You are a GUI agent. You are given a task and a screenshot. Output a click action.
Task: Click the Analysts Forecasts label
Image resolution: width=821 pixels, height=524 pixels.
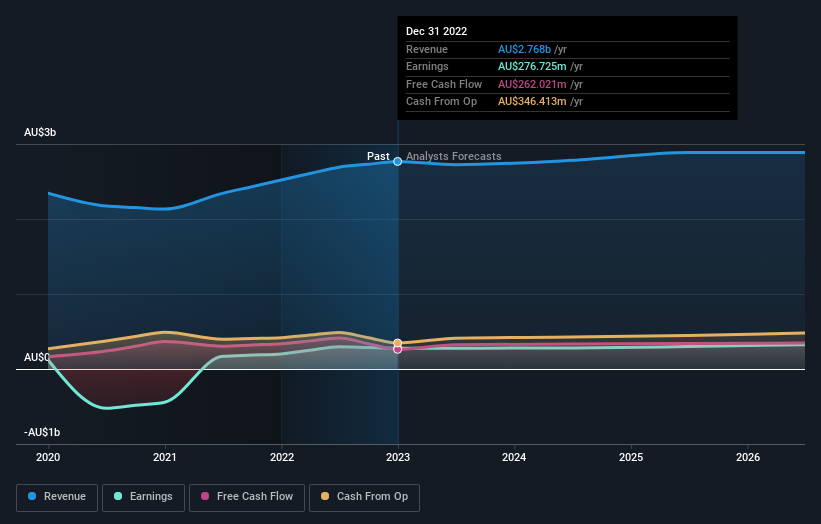pyautogui.click(x=453, y=156)
